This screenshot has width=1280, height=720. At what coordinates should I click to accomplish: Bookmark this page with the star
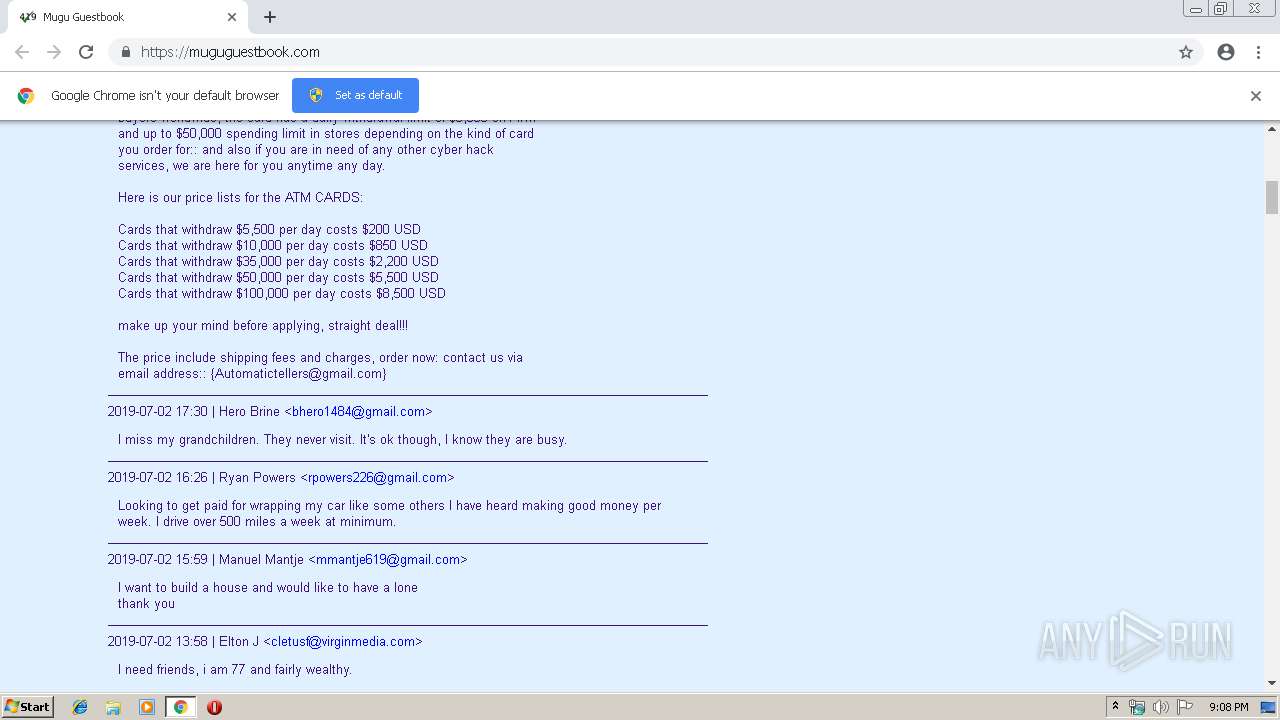click(x=1186, y=52)
